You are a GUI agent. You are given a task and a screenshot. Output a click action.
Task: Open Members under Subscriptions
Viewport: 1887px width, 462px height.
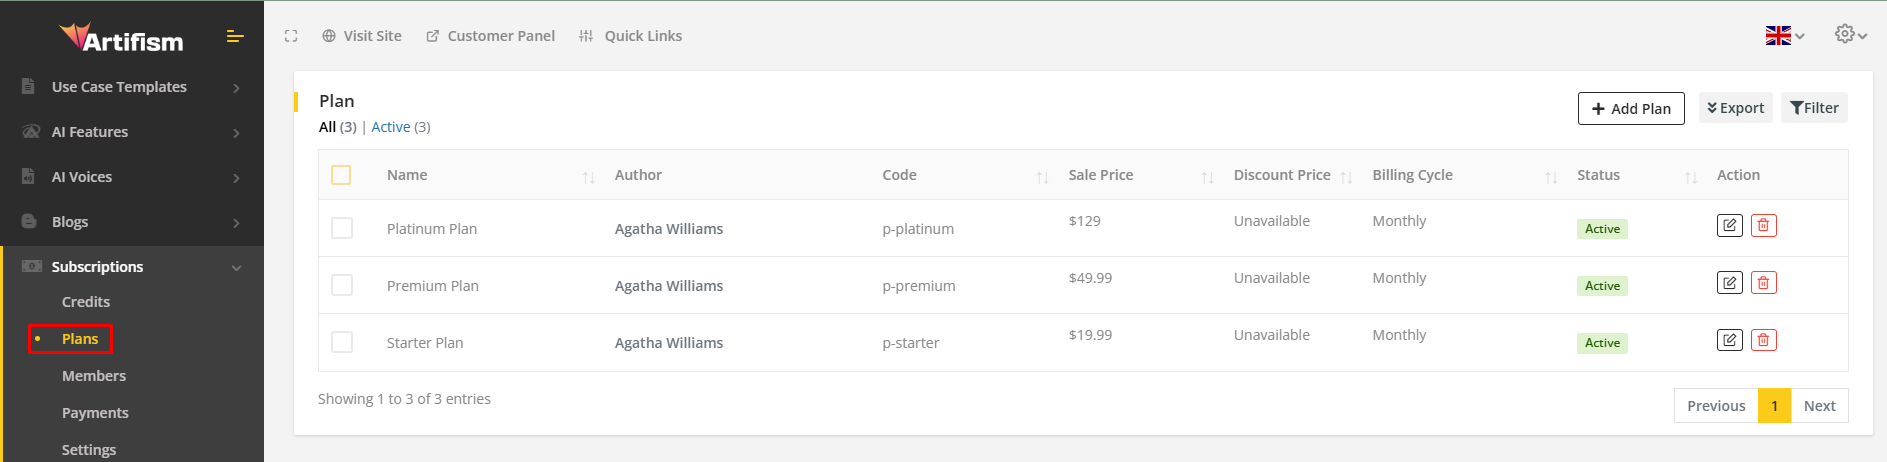click(94, 376)
